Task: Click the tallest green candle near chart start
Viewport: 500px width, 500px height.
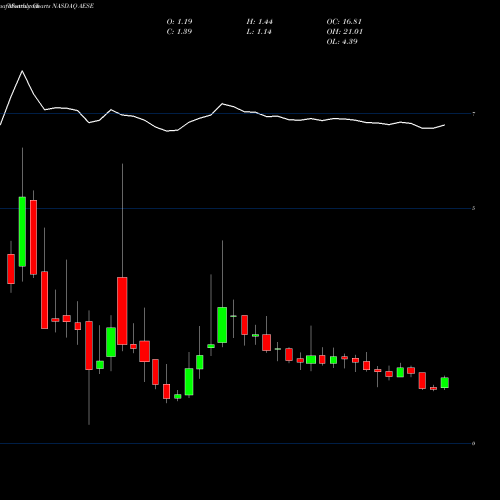Action: tap(22, 232)
